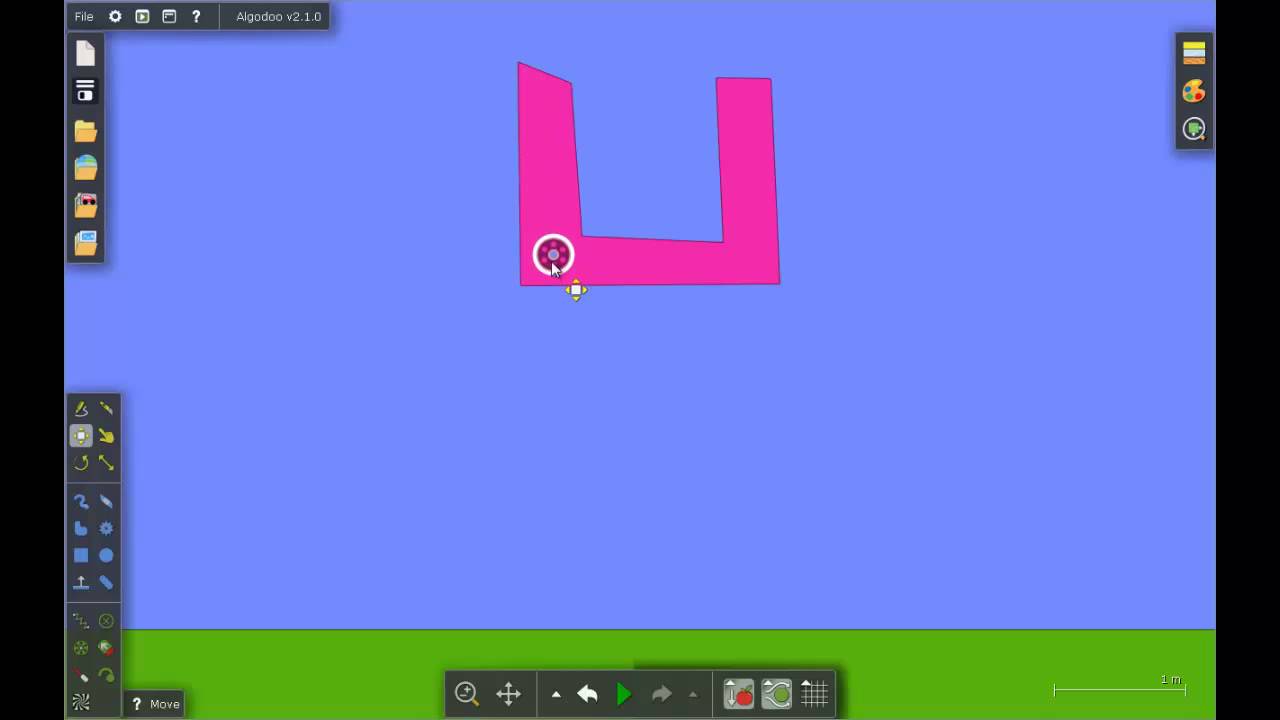Open the Appearance color palette
1280x720 pixels.
pos(1194,91)
